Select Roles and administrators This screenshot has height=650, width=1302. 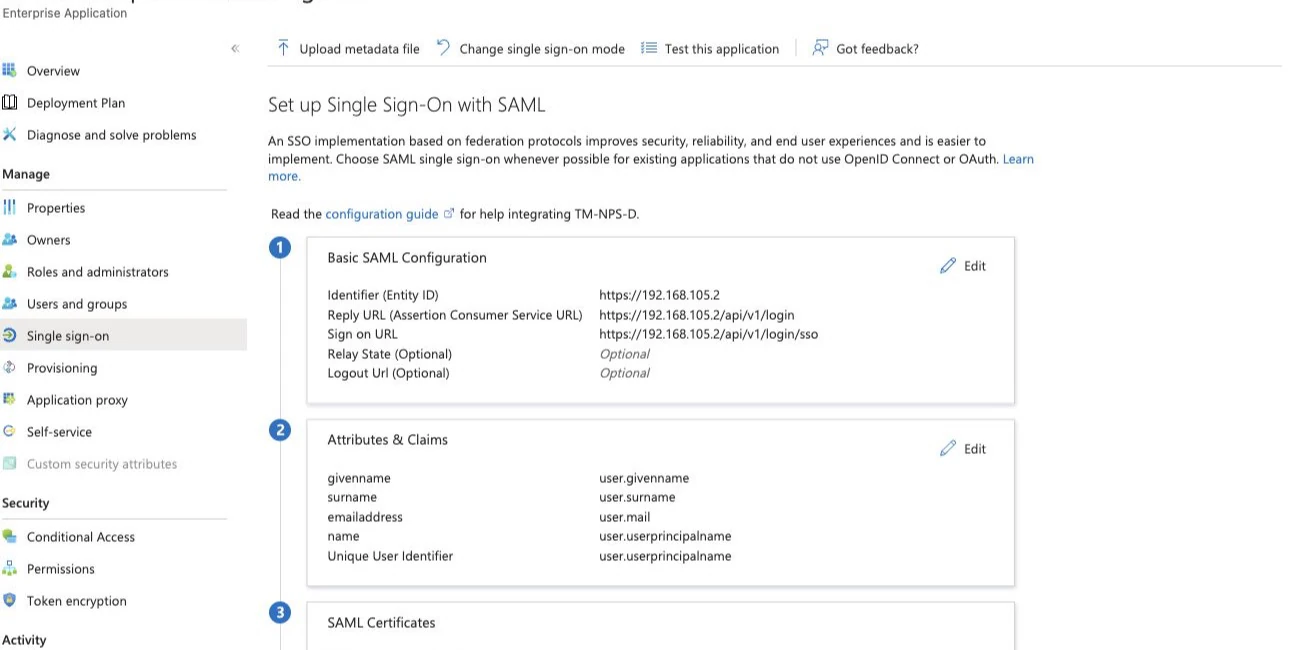pyautogui.click(x=98, y=272)
